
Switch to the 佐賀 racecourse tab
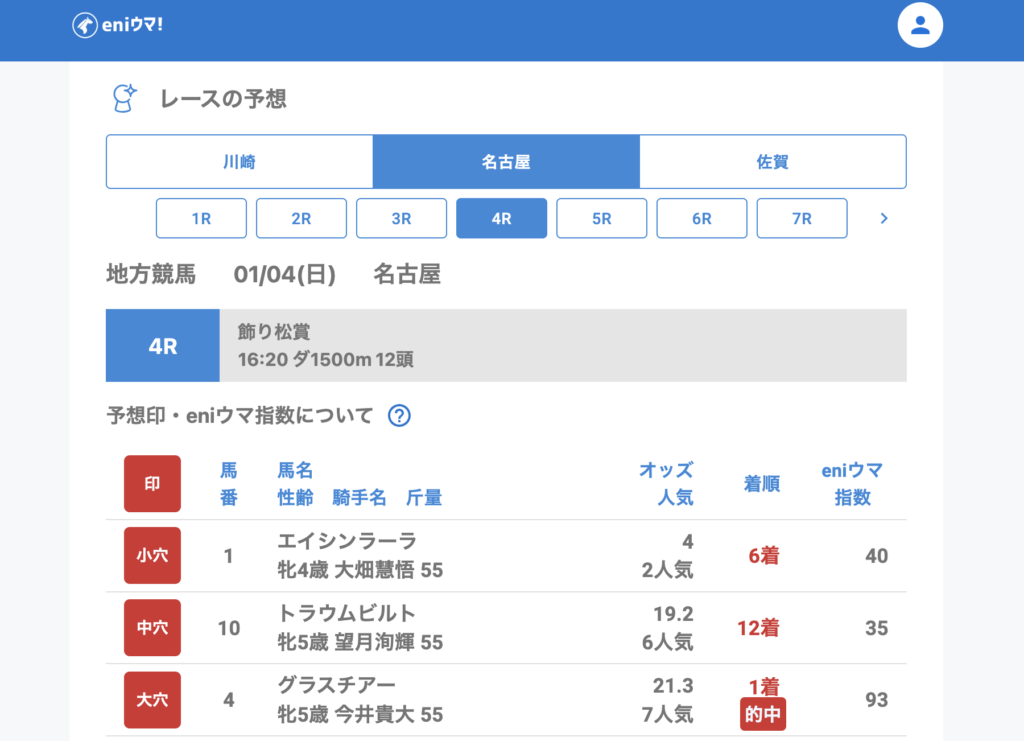tap(772, 162)
